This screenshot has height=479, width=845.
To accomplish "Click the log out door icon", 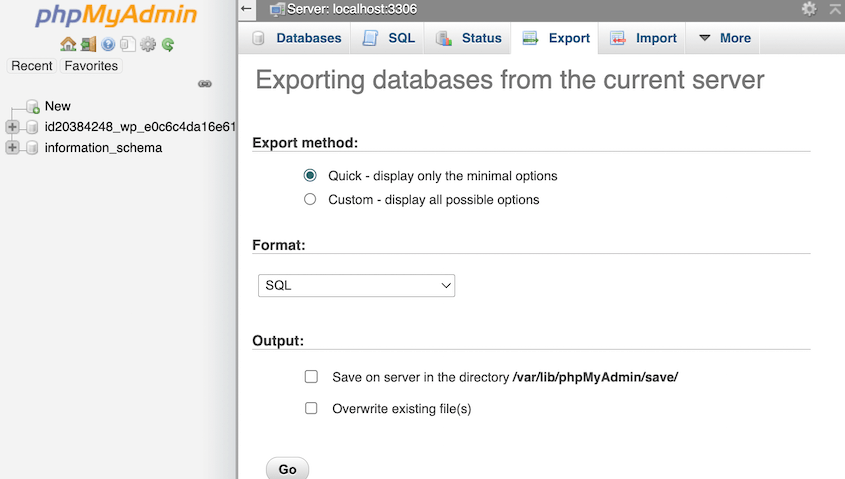I will [88, 44].
